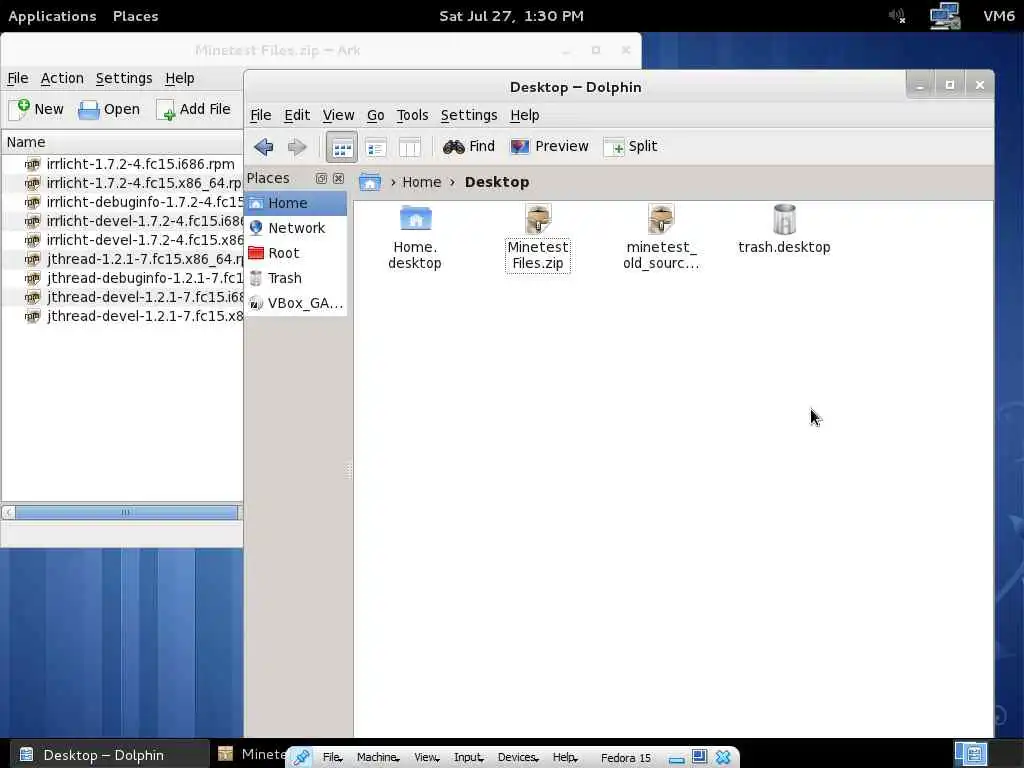Open Ark File menu

pos(18,78)
